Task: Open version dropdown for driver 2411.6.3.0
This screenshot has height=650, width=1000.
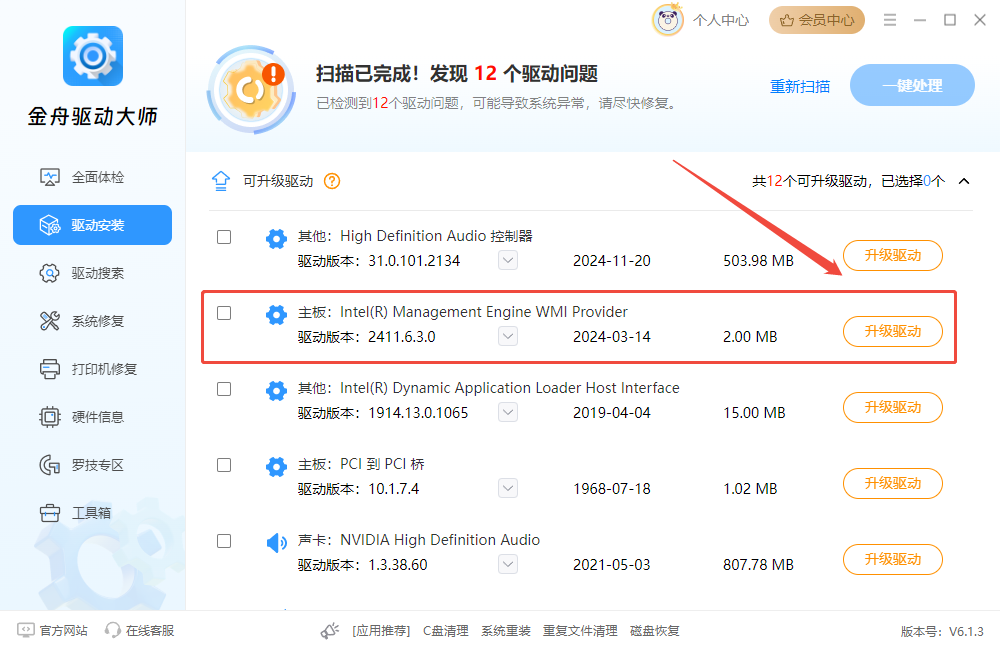Action: [508, 336]
